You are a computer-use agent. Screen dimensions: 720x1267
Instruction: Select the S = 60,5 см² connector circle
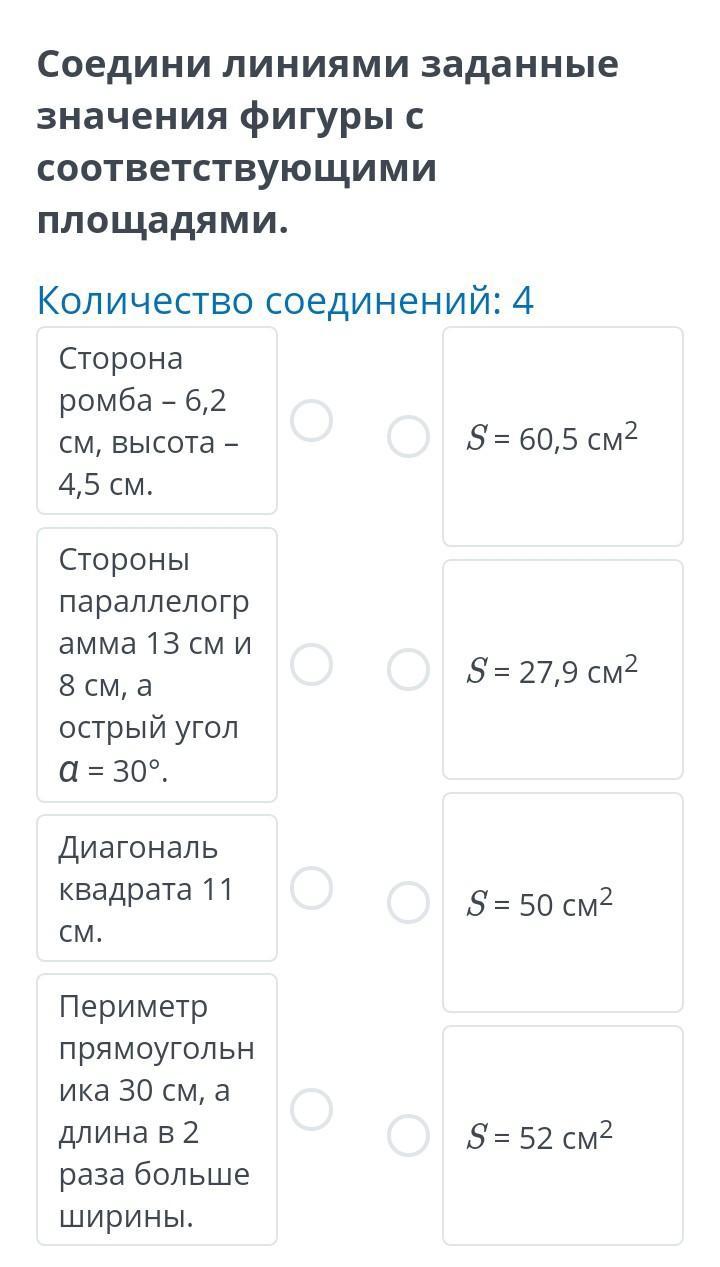click(408, 437)
